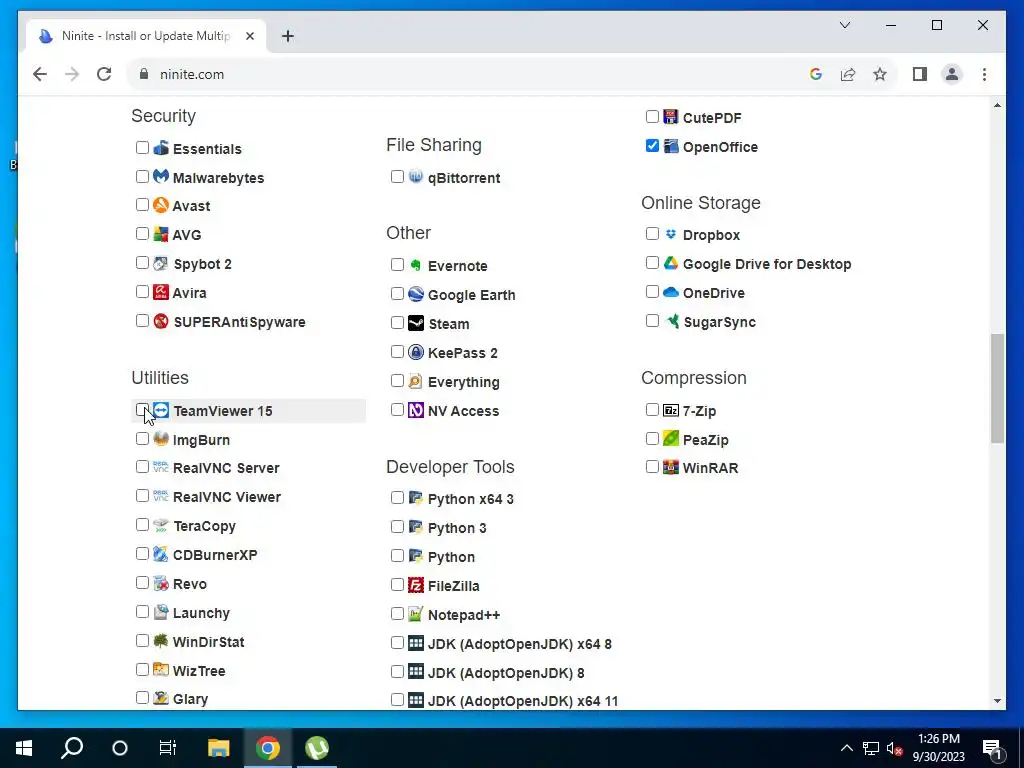The height and width of the screenshot is (768, 1024).
Task: Open taskbar search magnifier
Action: (72, 748)
